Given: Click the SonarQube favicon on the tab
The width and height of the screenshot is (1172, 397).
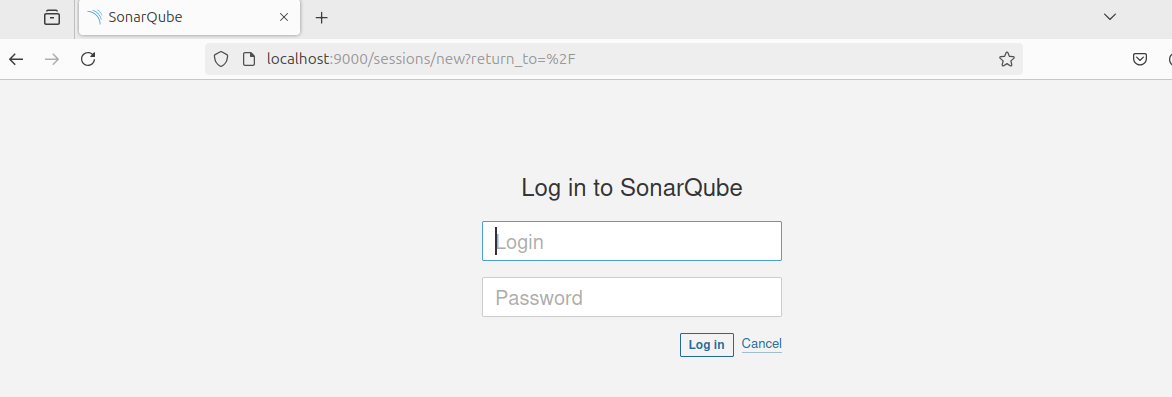Looking at the screenshot, I should 94,17.
